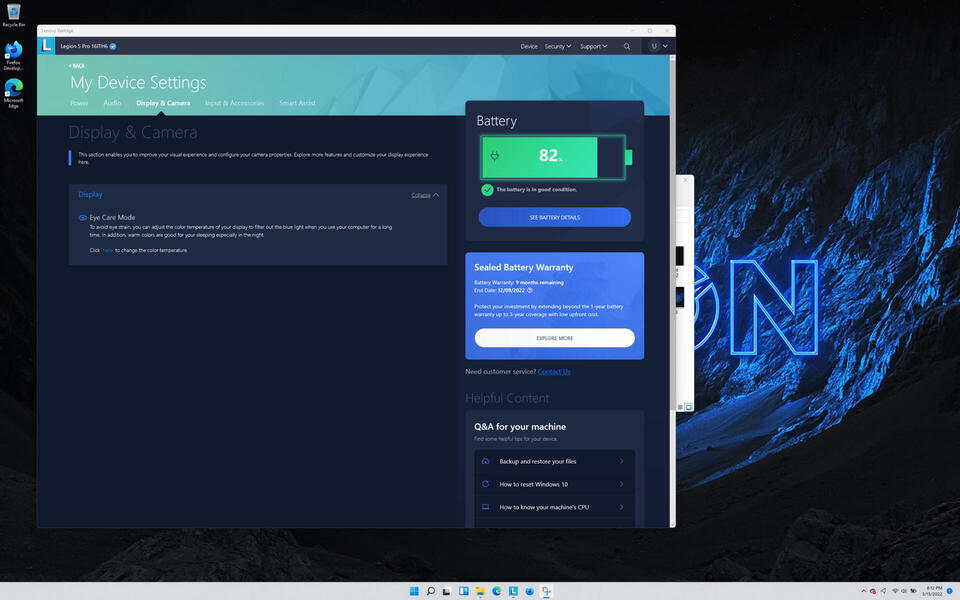
Task: Open the taskbar clock and date
Action: [934, 591]
